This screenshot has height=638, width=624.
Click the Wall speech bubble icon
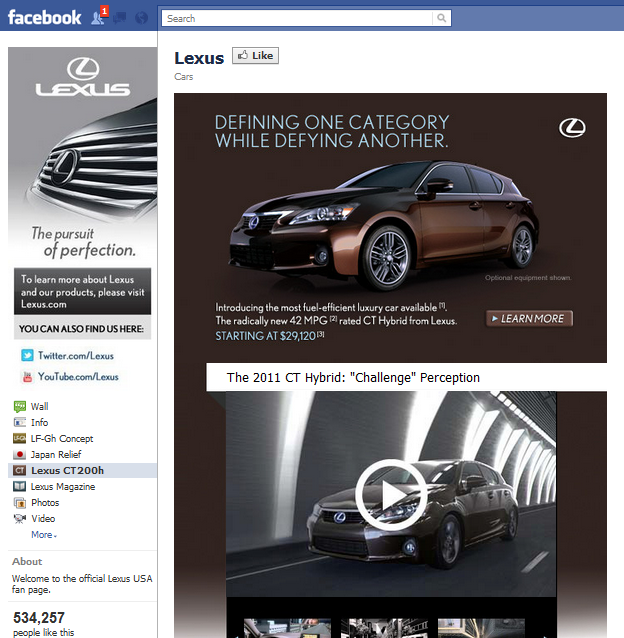point(20,406)
